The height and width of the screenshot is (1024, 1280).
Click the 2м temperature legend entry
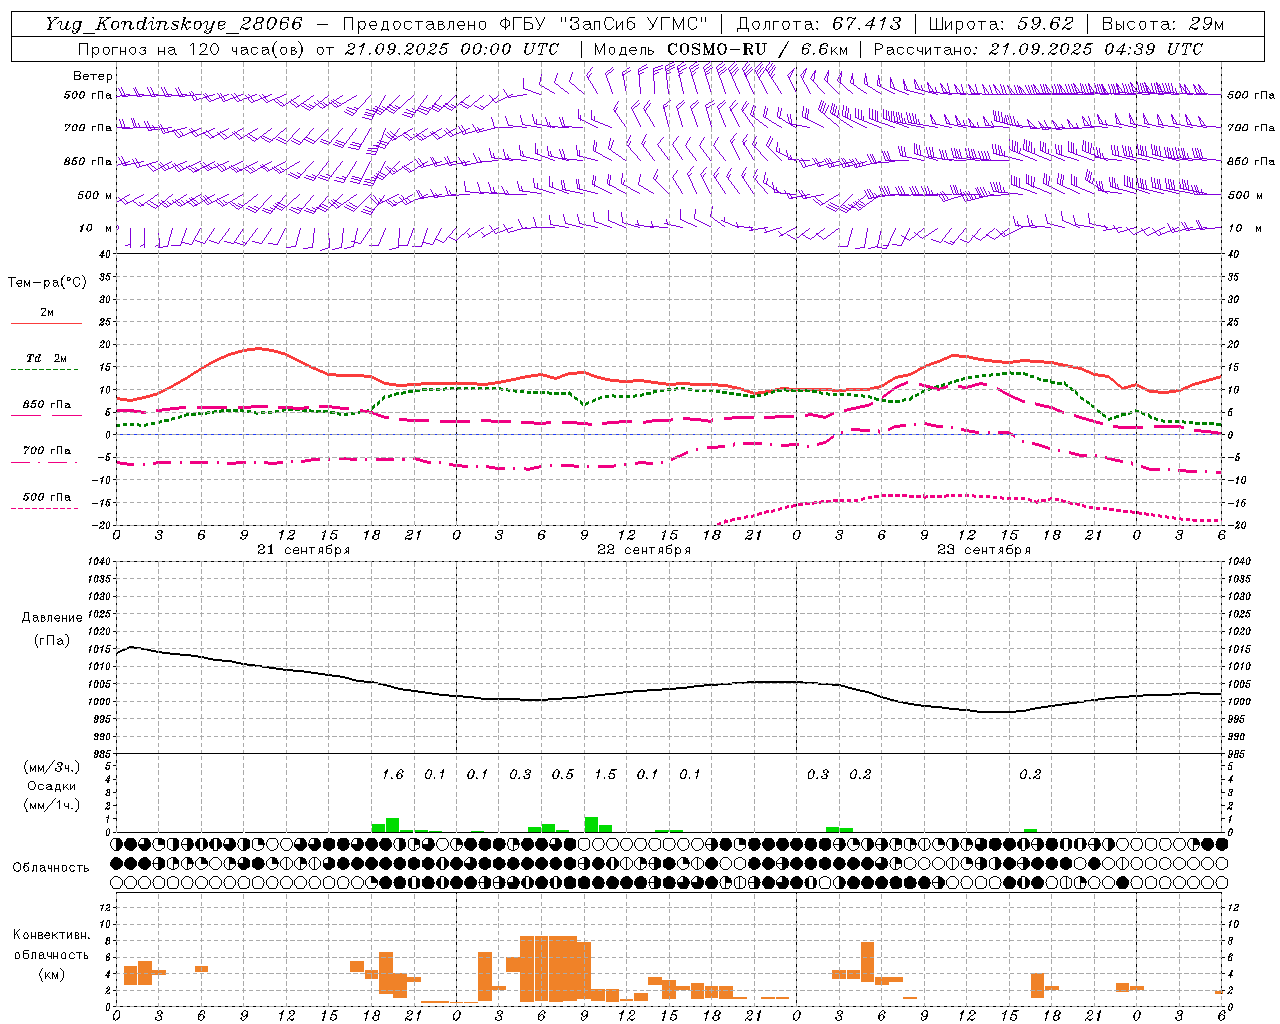47,312
